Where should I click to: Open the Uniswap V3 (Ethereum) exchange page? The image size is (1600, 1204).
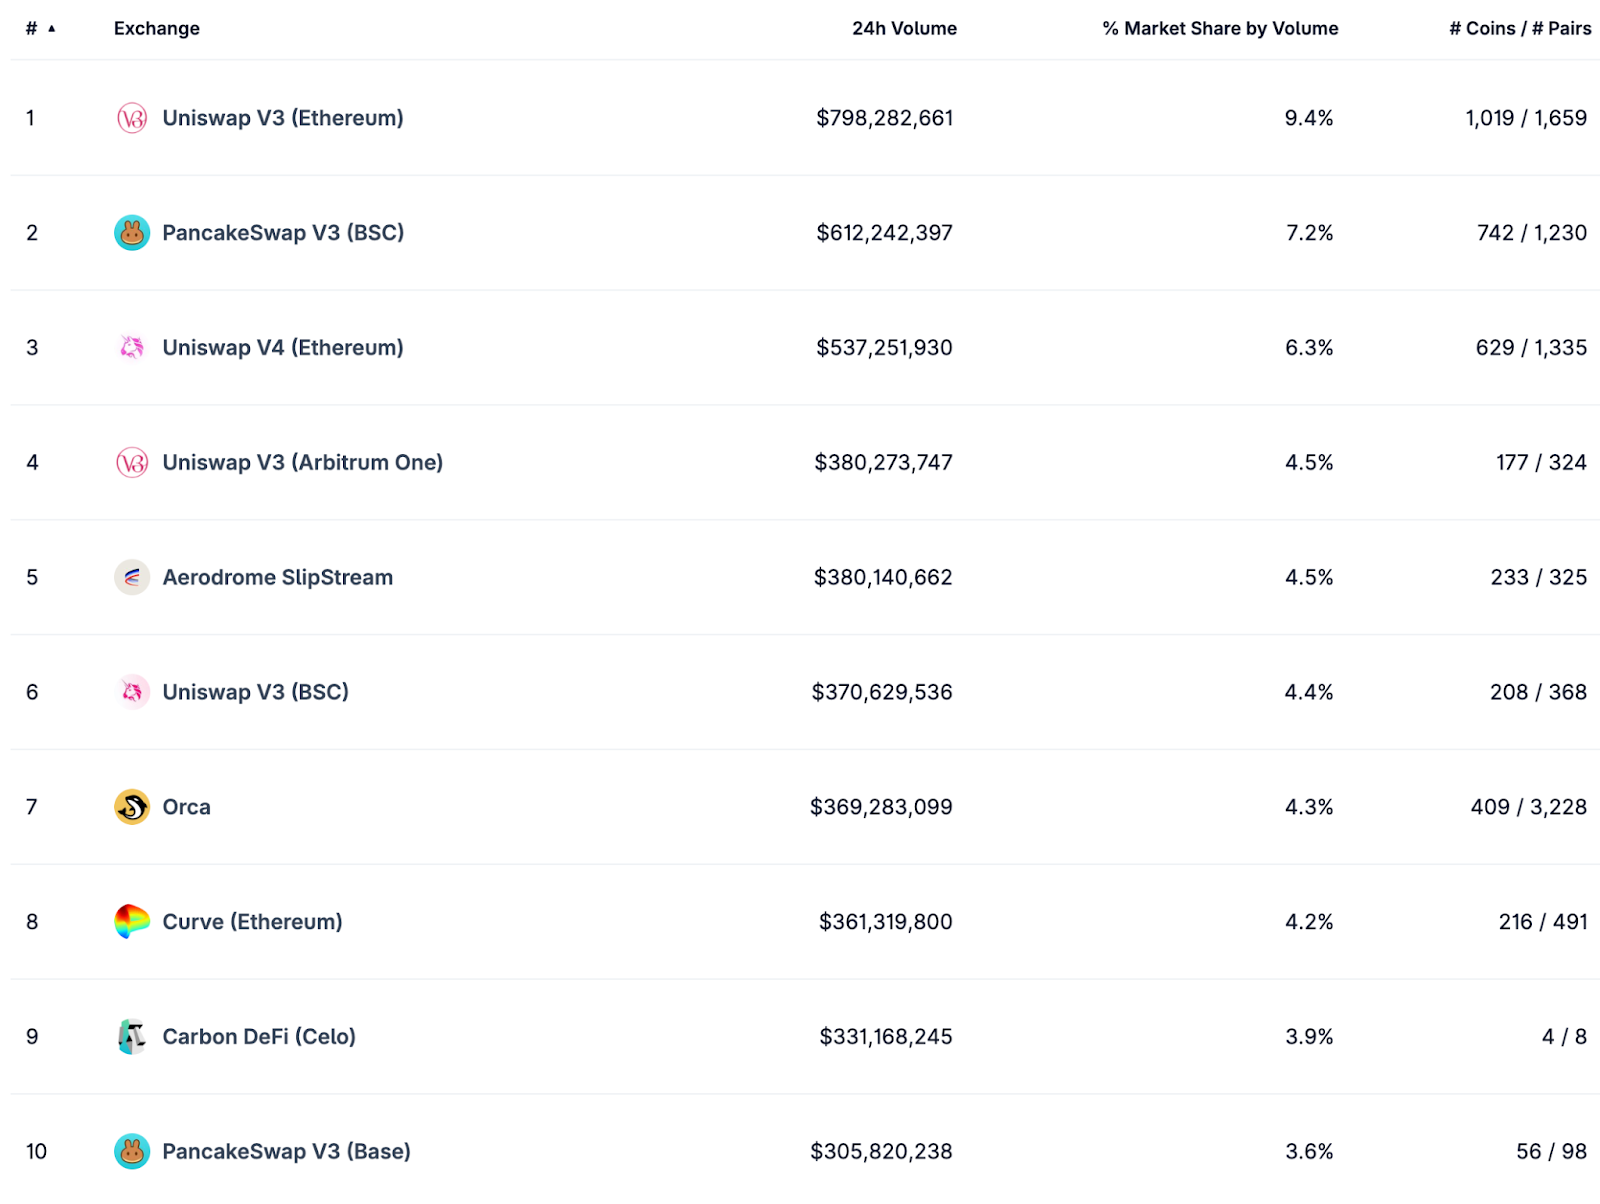click(x=283, y=117)
